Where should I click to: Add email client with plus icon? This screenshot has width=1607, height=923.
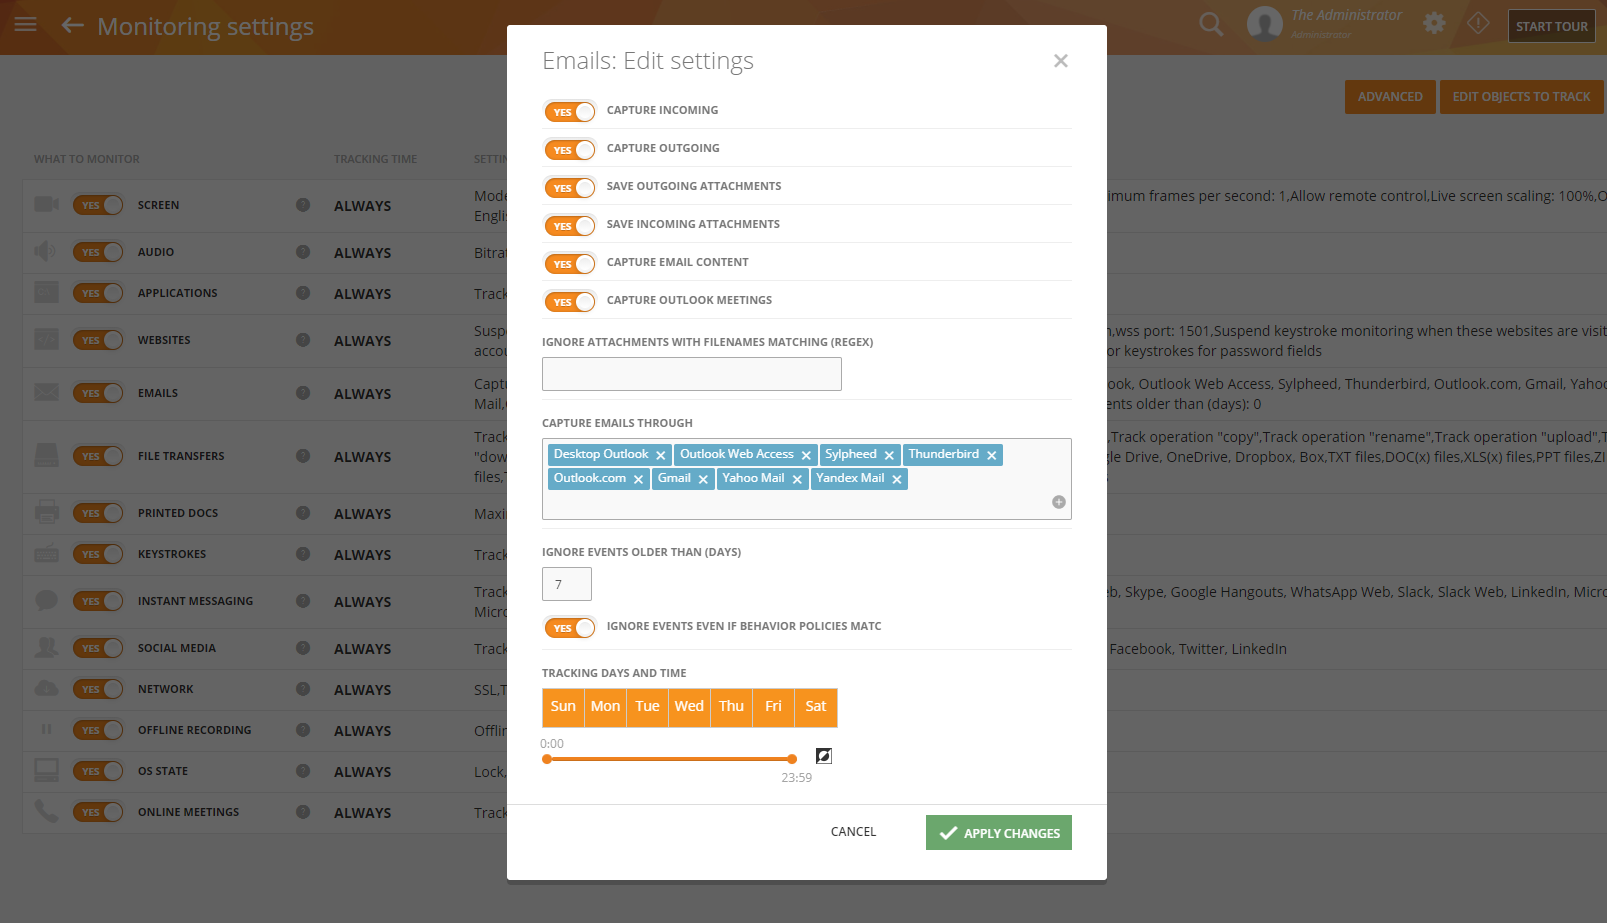(1059, 502)
